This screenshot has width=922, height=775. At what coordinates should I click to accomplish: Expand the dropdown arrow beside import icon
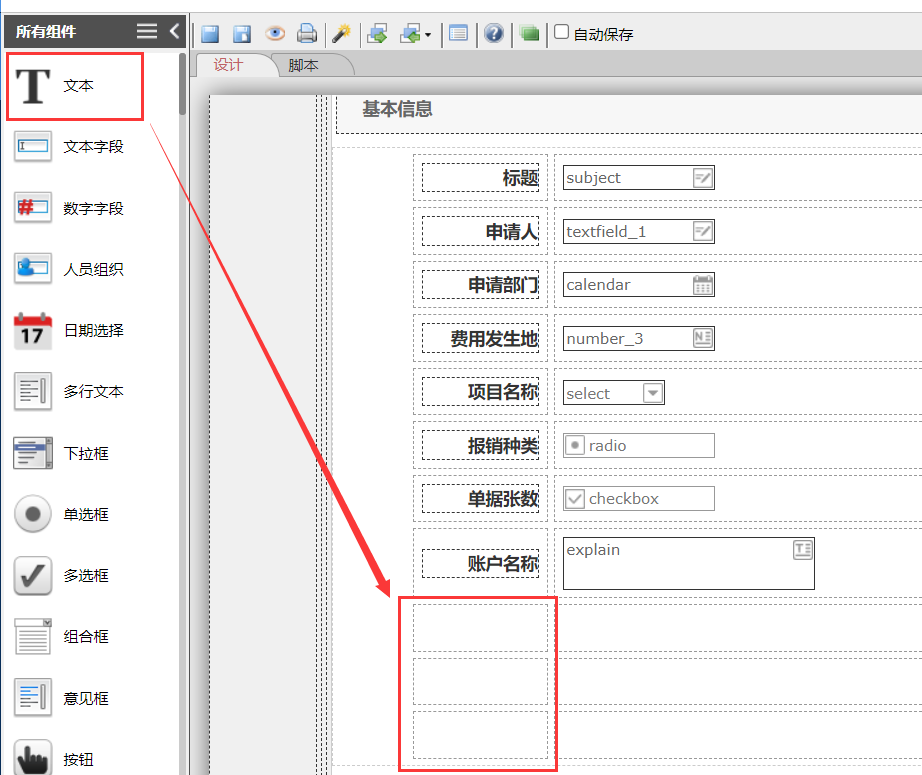point(428,35)
